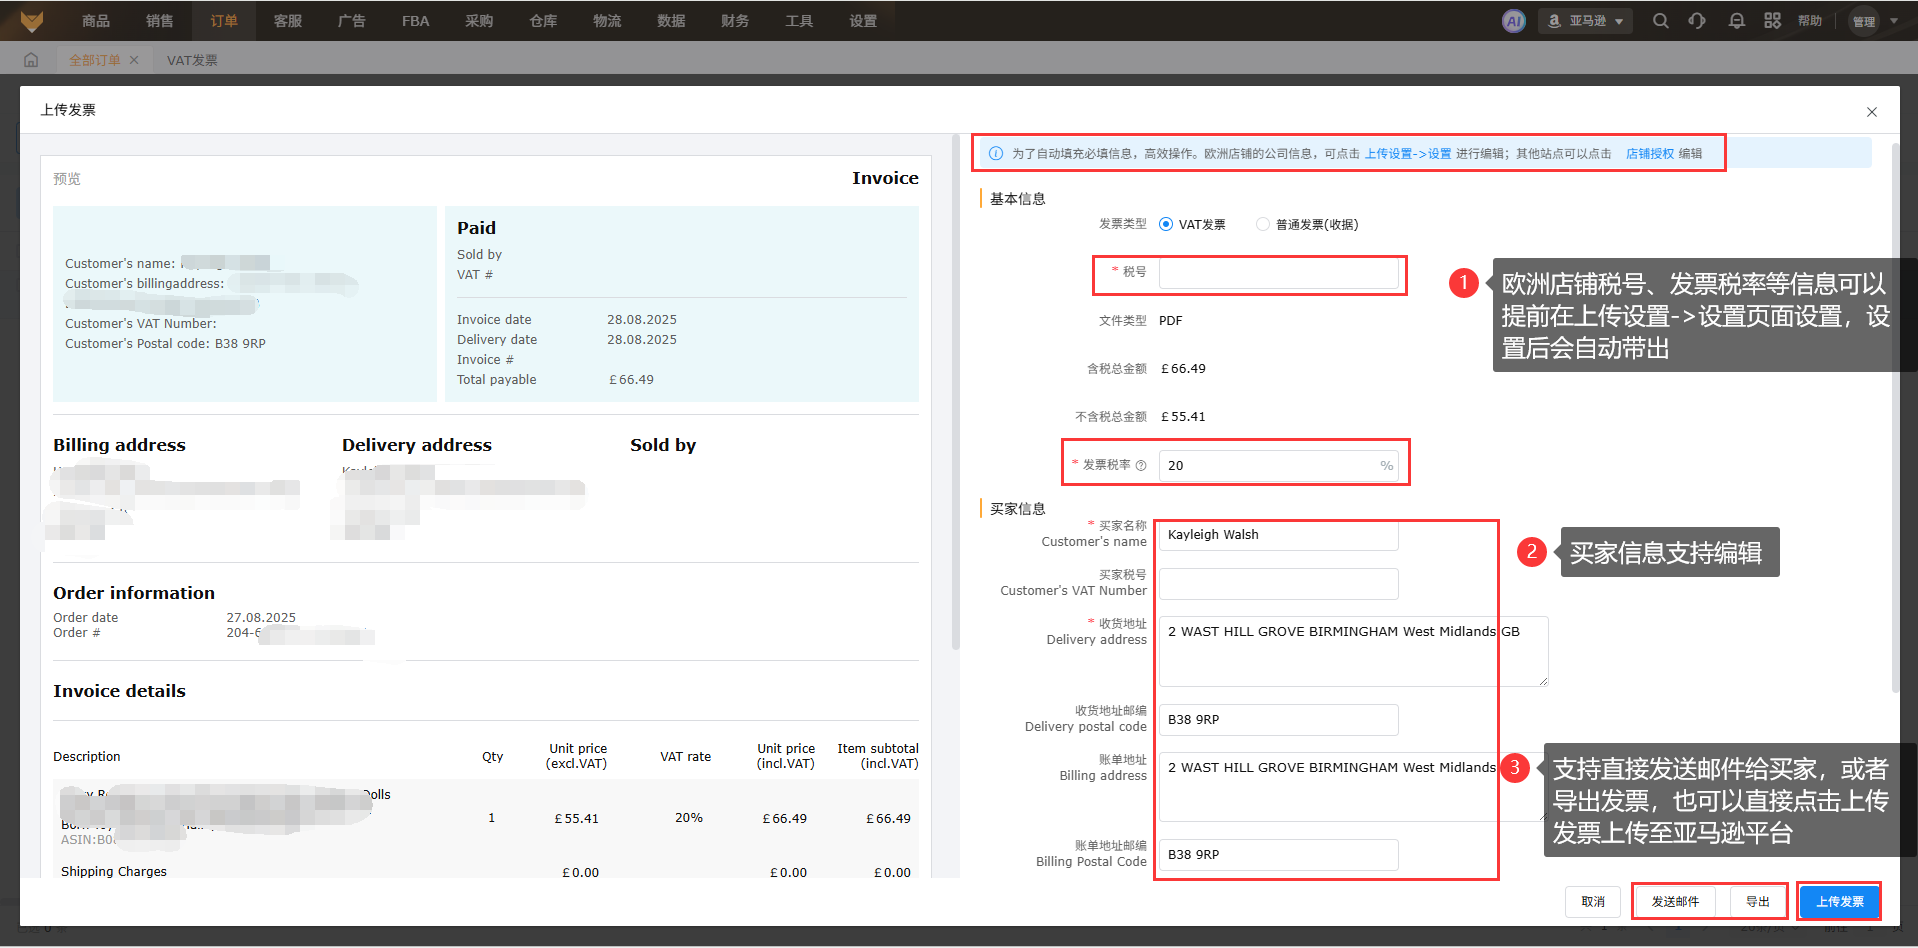
Task: Open the AI assistant icon
Action: point(1513,21)
